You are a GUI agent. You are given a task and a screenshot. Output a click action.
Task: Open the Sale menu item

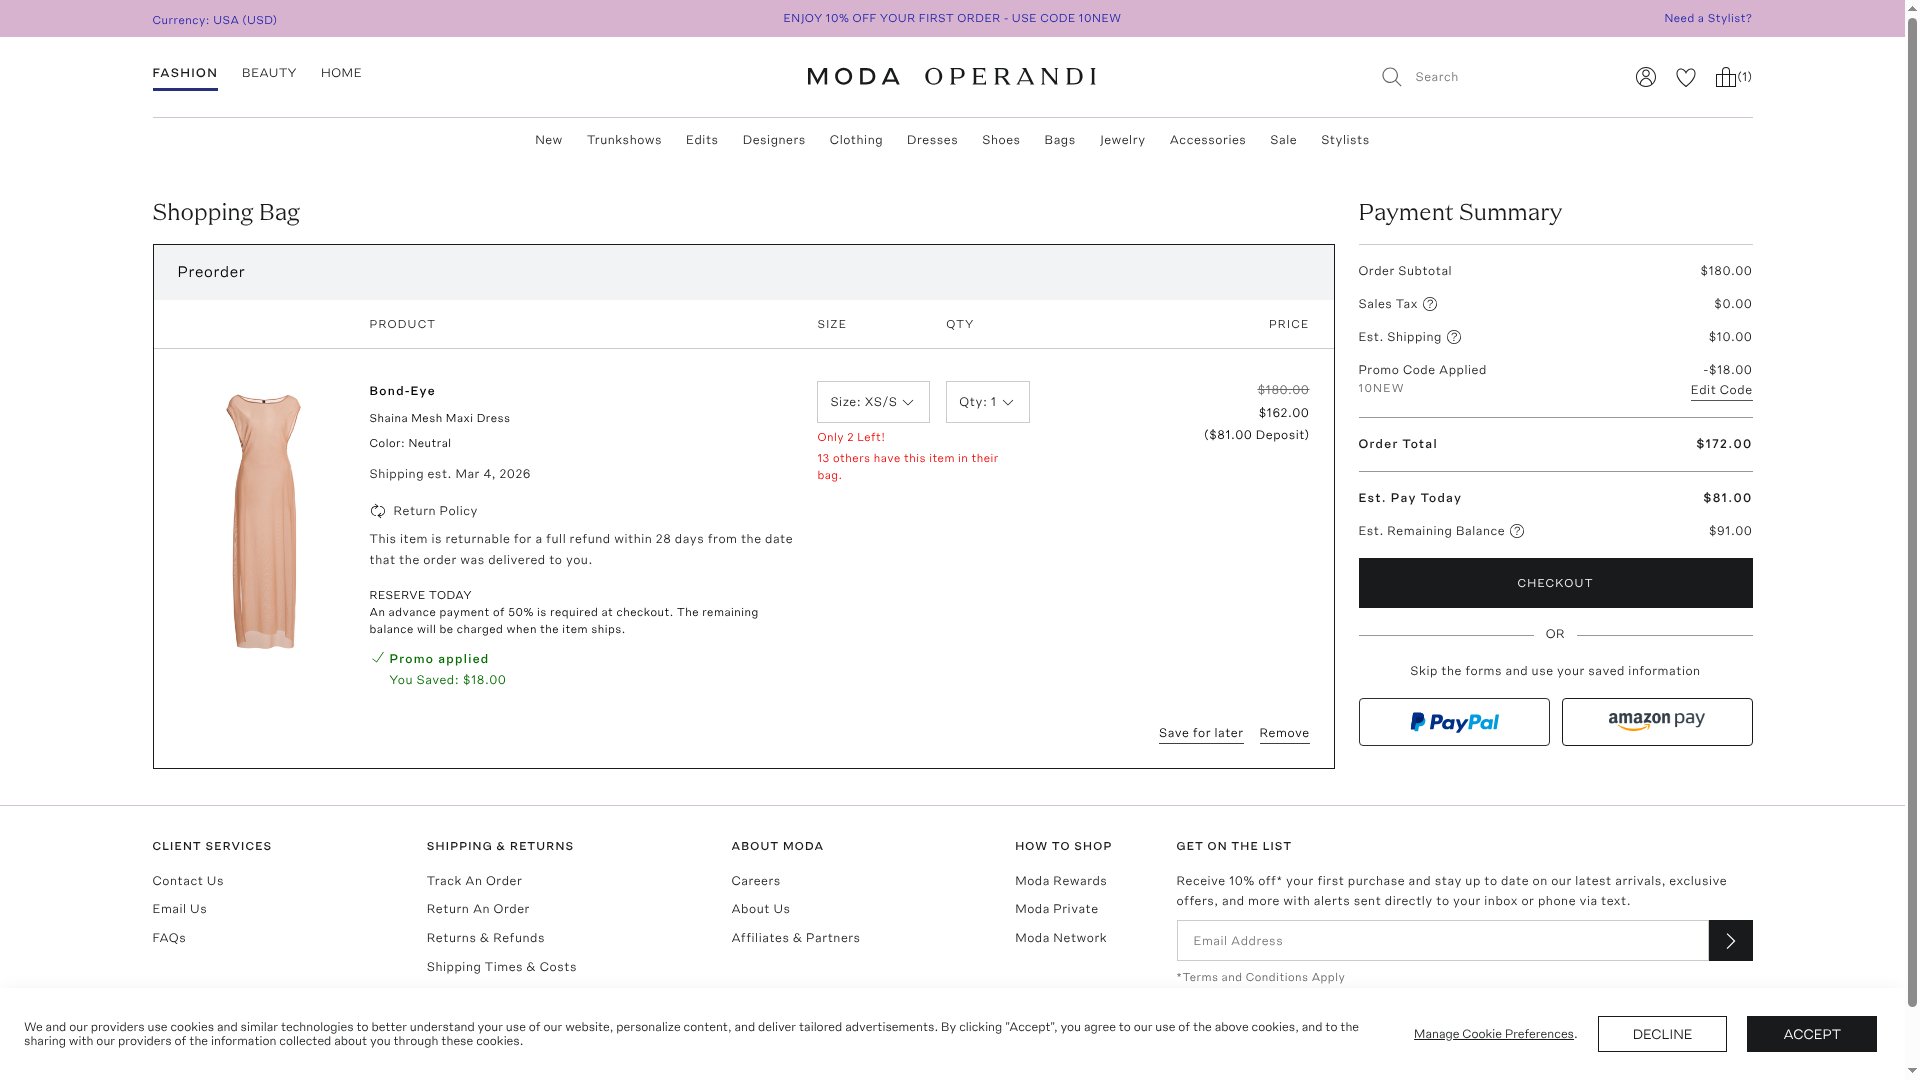(1283, 140)
